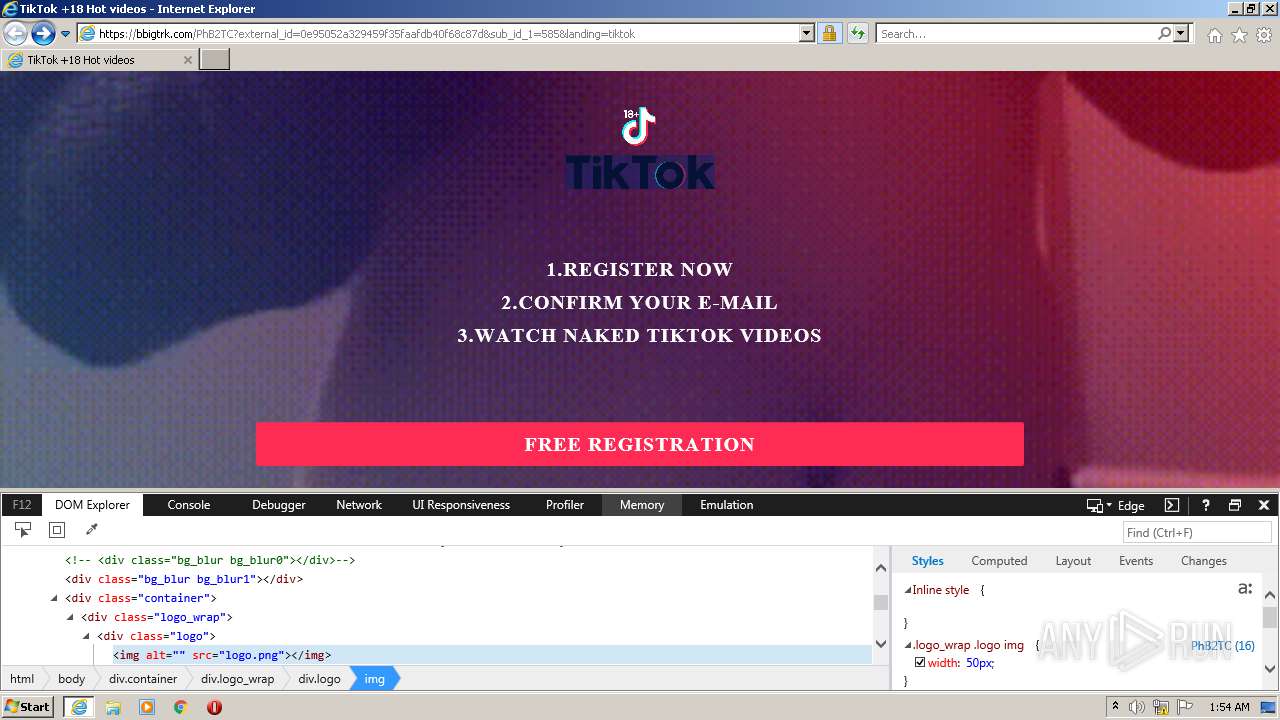Click the new tab button
This screenshot has height=720, width=1280.
coord(215,60)
